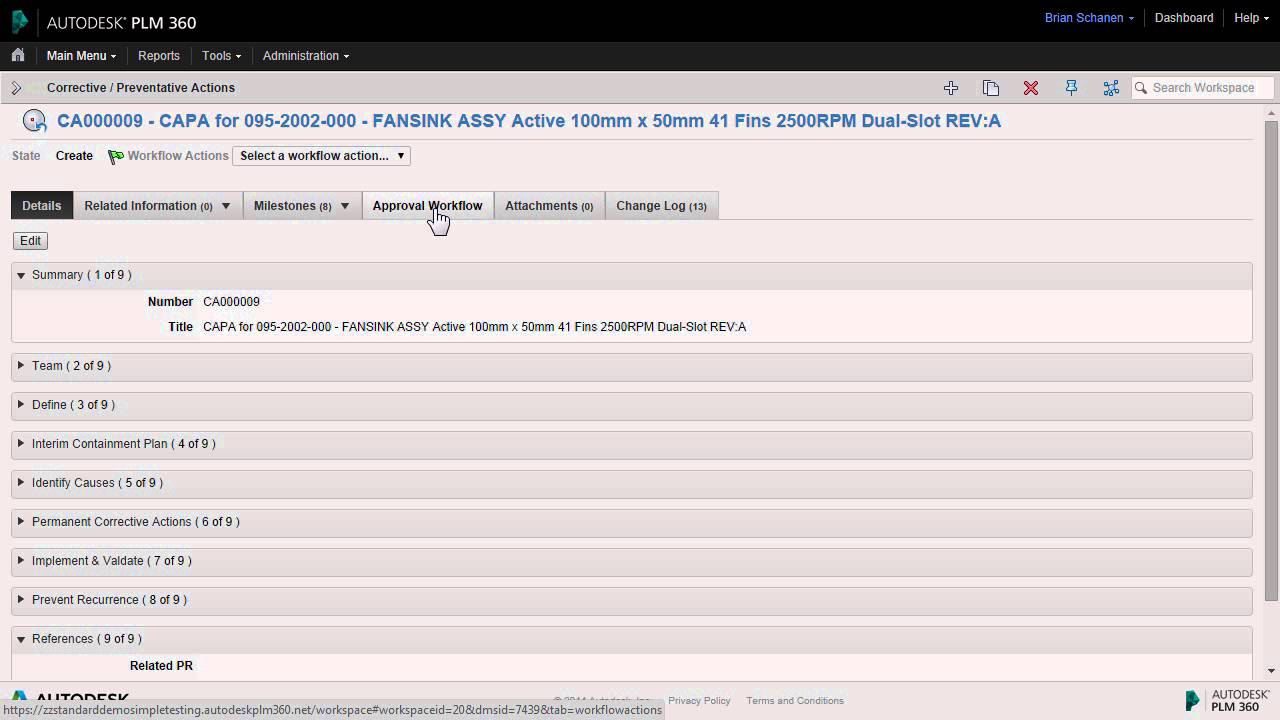Click the red X delete icon
Screen dimensions: 1280x720
tap(1031, 88)
